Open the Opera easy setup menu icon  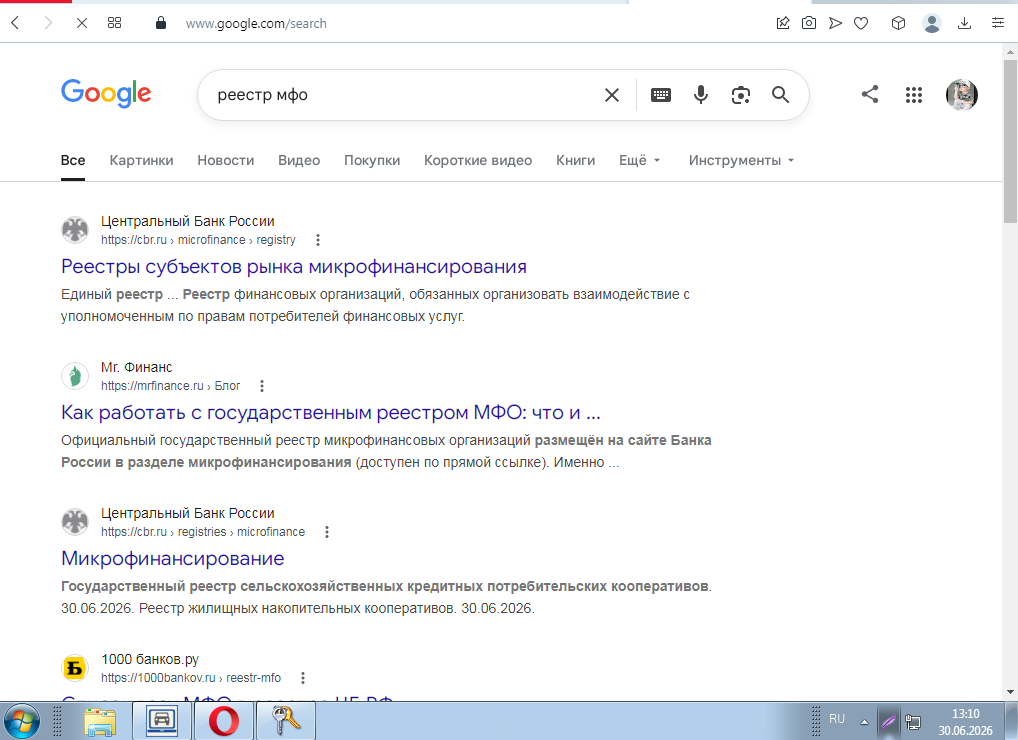click(998, 23)
